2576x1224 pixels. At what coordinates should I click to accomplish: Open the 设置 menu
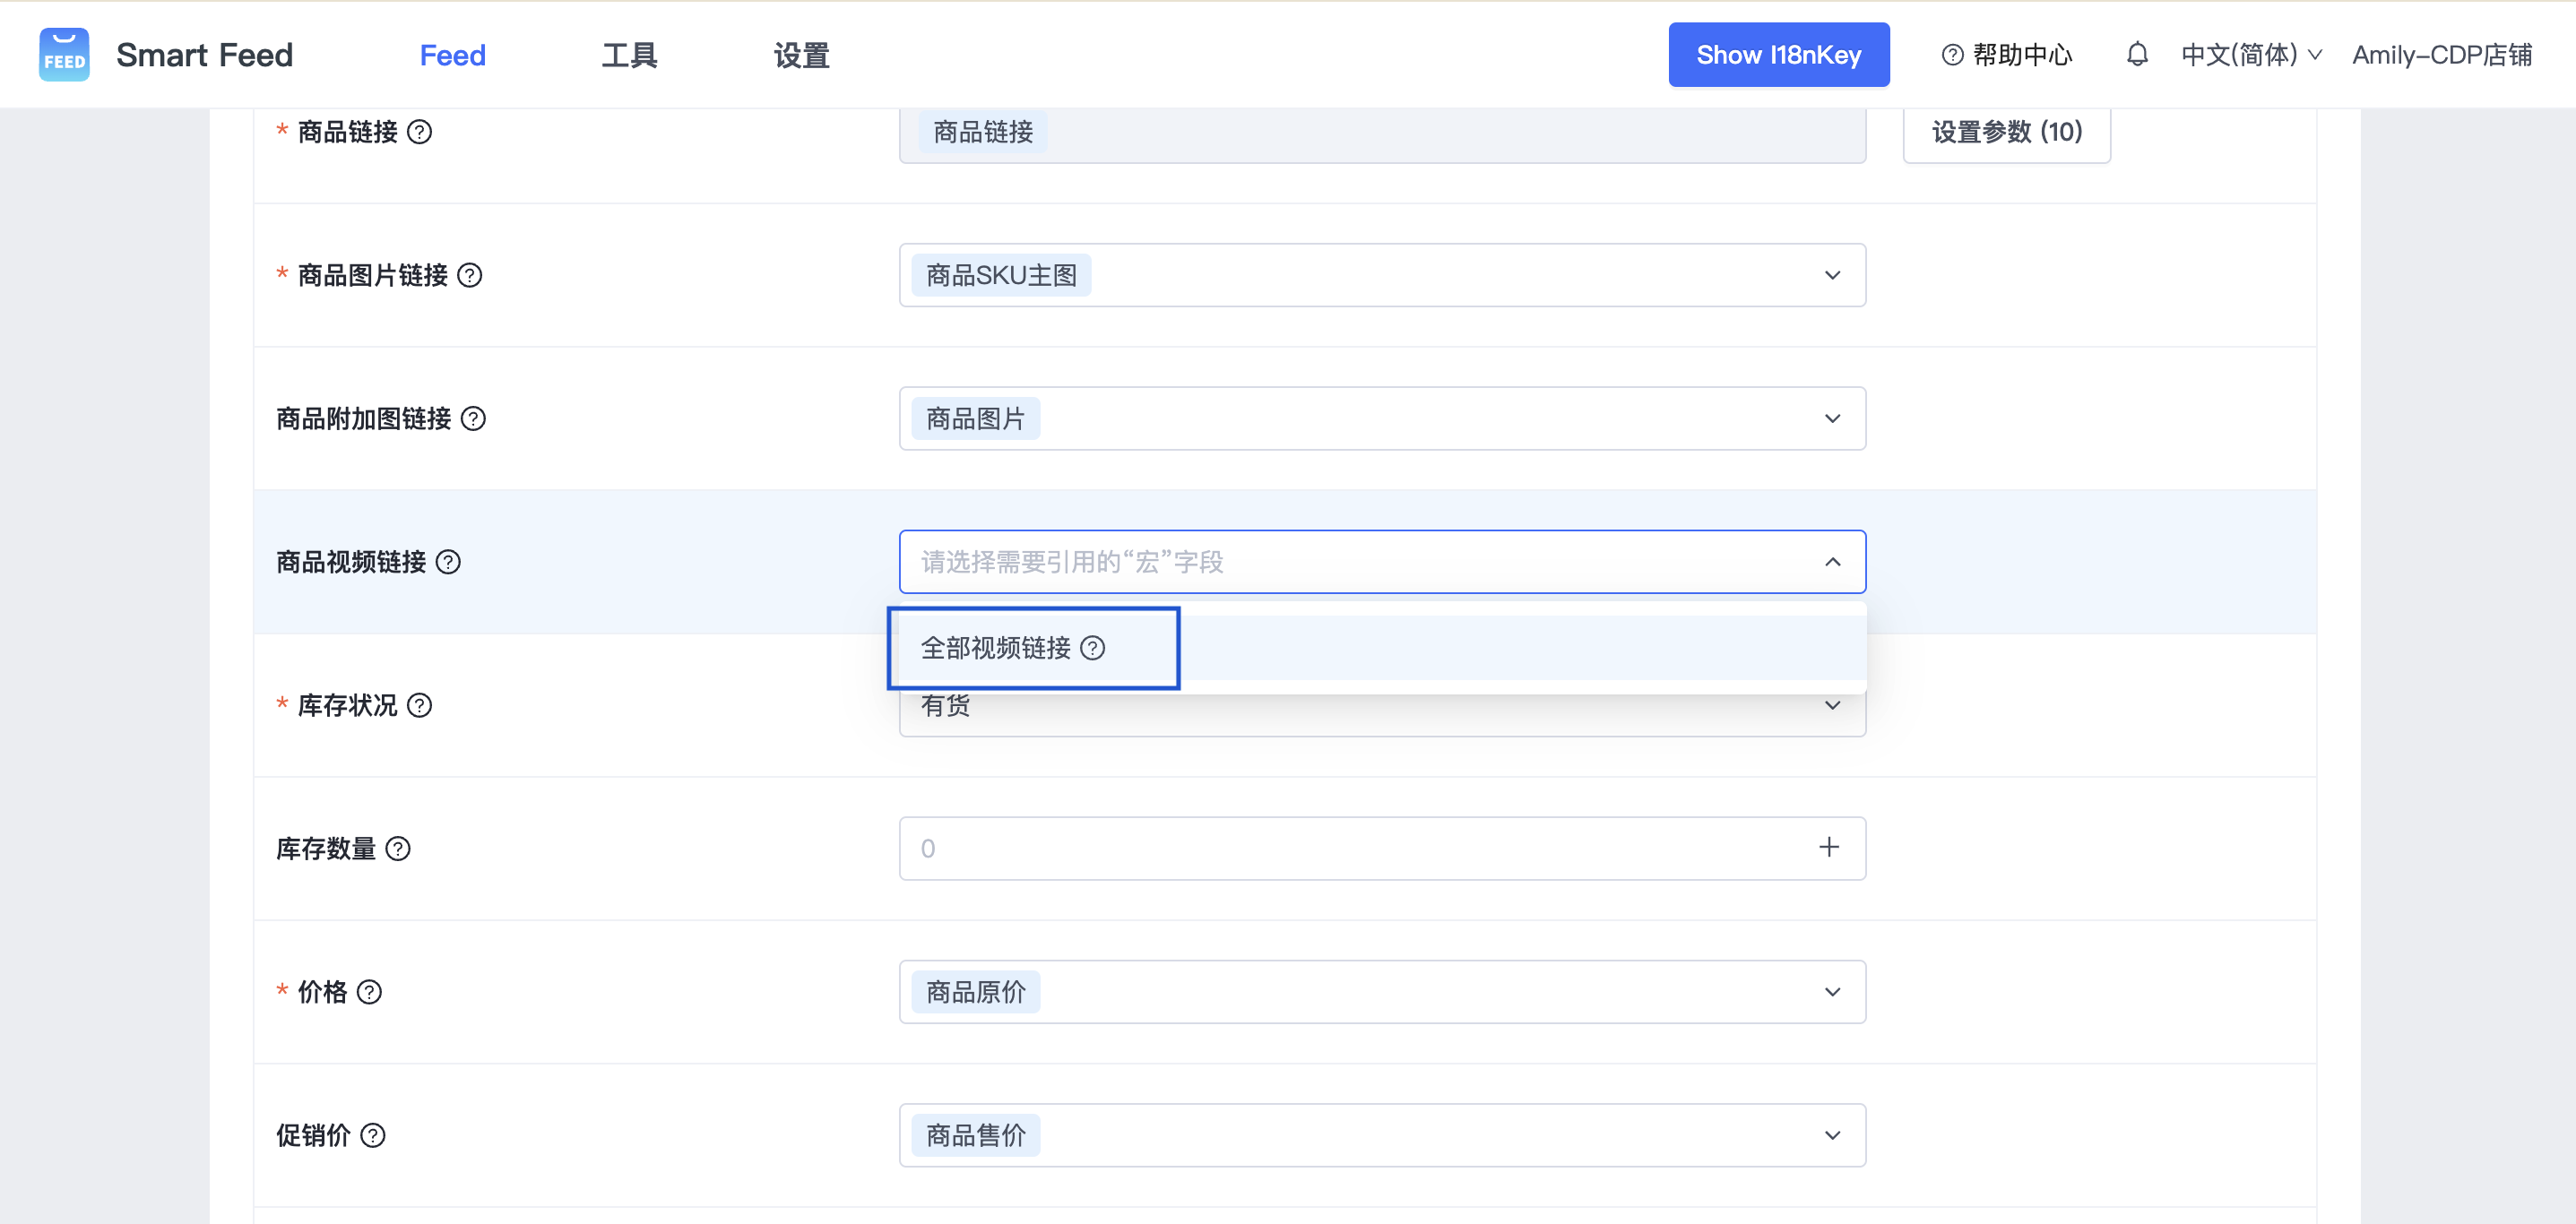point(801,55)
